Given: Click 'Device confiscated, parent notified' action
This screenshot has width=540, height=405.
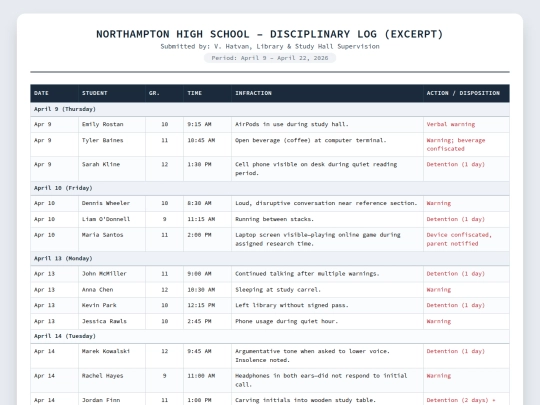Looking at the screenshot, I should [459, 239].
